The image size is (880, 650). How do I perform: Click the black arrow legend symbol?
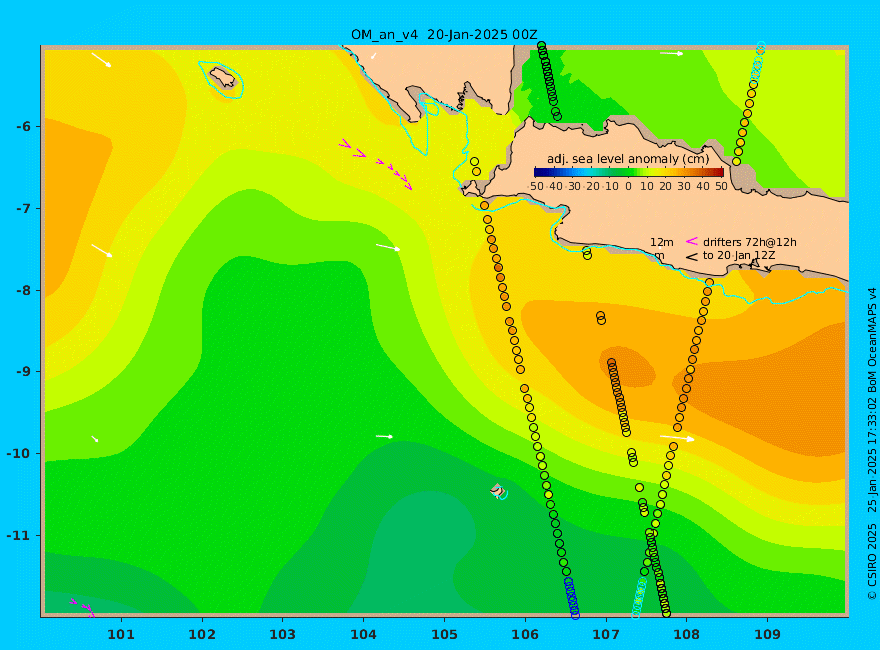[x=691, y=257]
